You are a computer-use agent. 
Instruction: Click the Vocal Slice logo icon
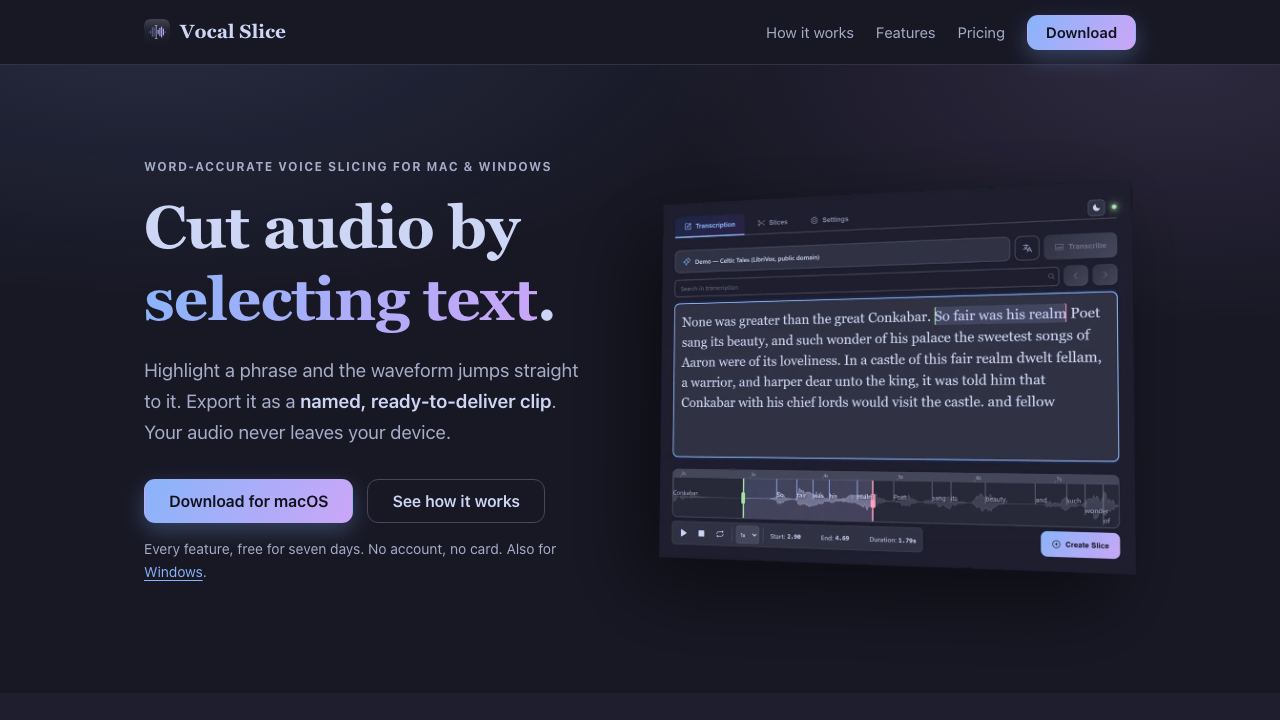tap(157, 31)
